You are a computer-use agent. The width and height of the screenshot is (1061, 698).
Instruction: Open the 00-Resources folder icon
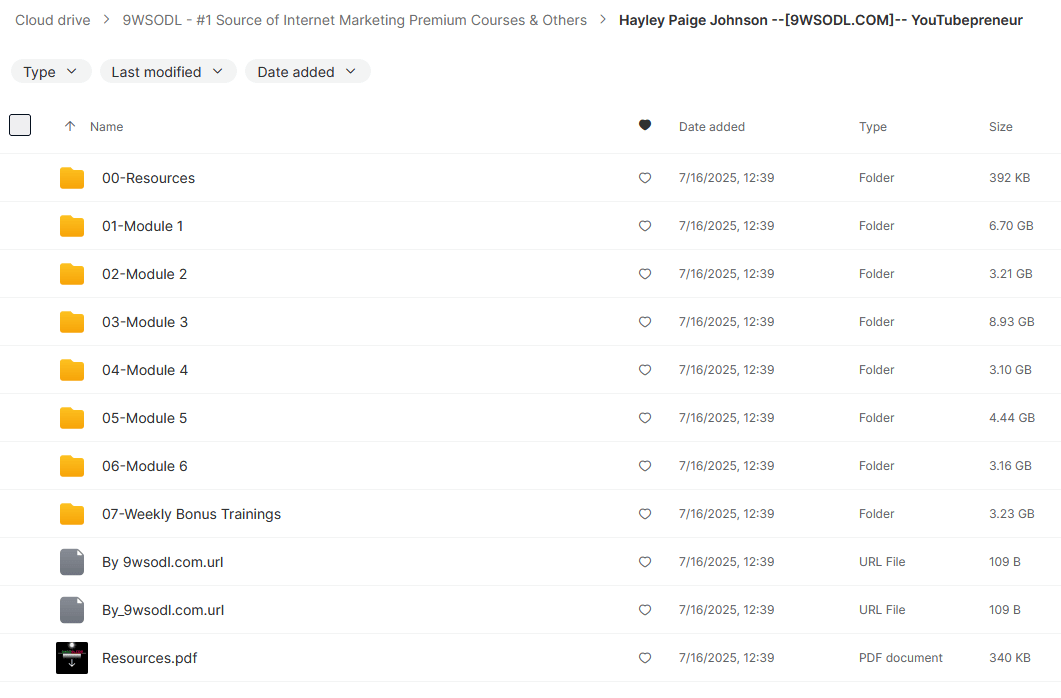[72, 178]
